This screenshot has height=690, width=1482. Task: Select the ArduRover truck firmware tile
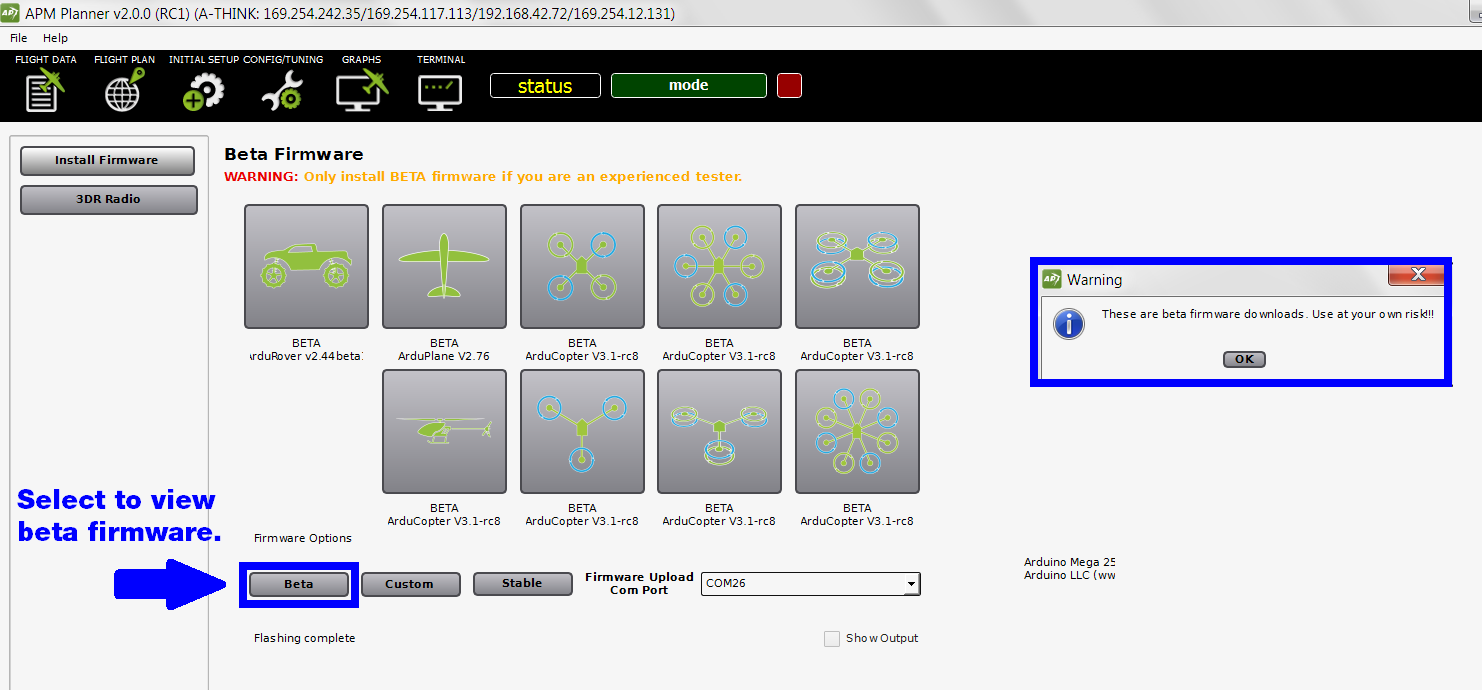[x=306, y=267]
